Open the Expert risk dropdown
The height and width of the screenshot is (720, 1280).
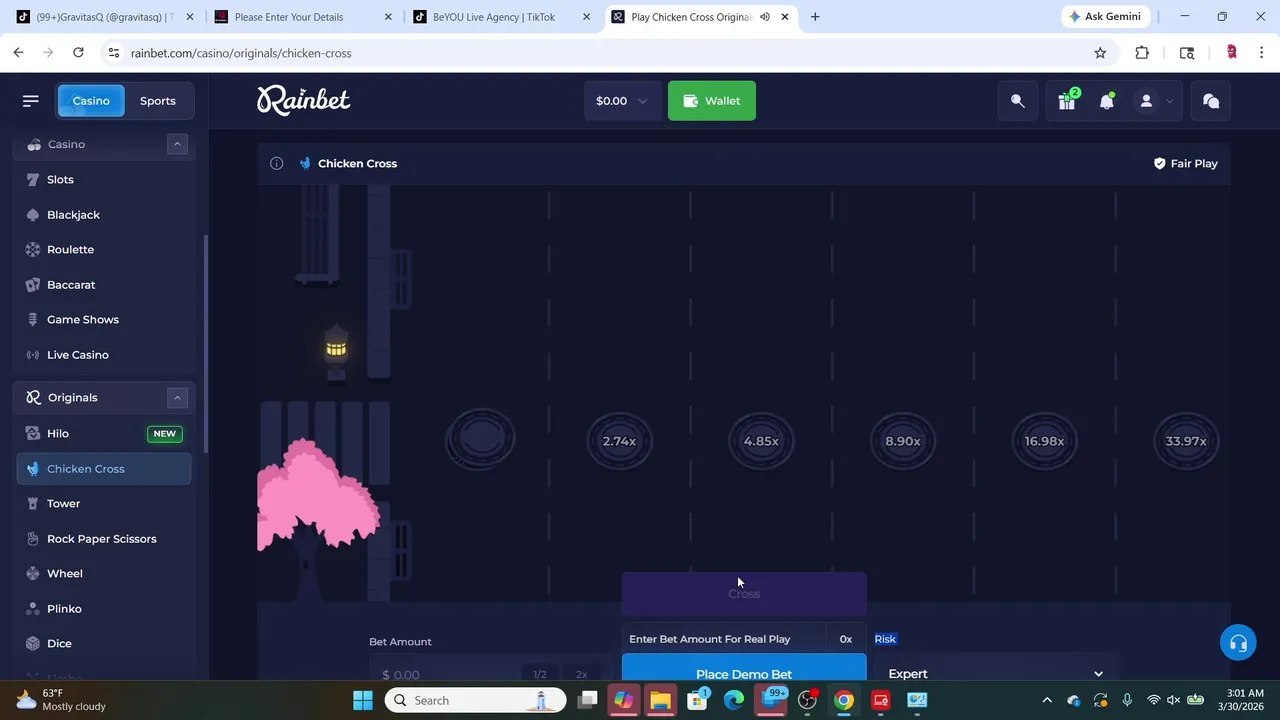click(996, 673)
